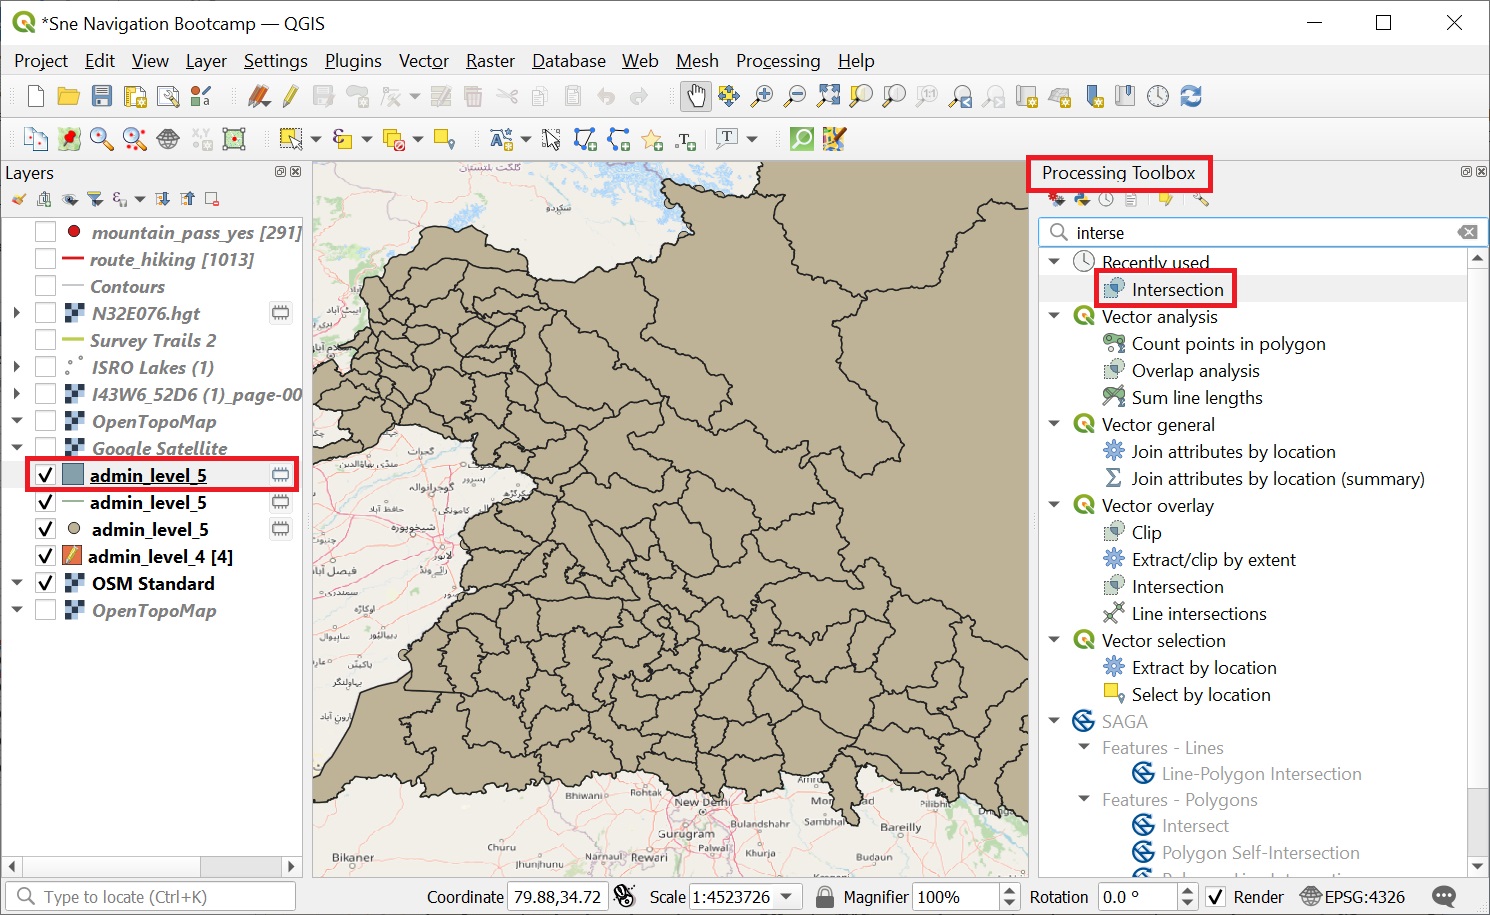Choose the Clip algorithm
Screen dimensions: 1490x915
pyautogui.click(x=1146, y=532)
